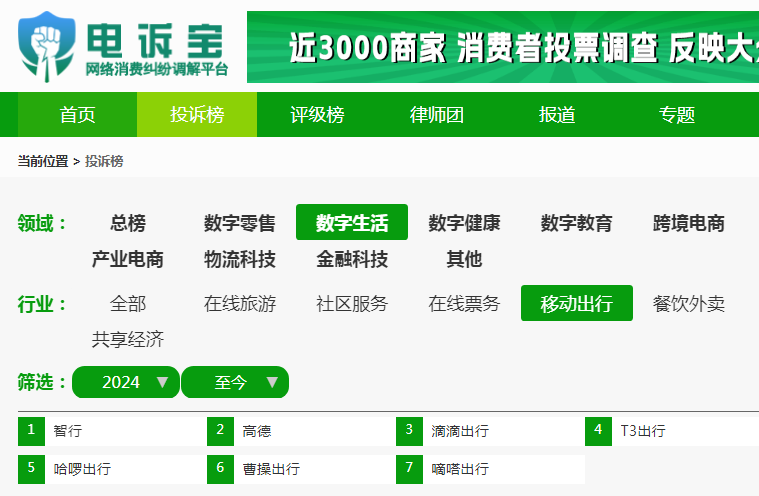Open the 报道 tab
This screenshot has height=496, width=759.
point(557,115)
